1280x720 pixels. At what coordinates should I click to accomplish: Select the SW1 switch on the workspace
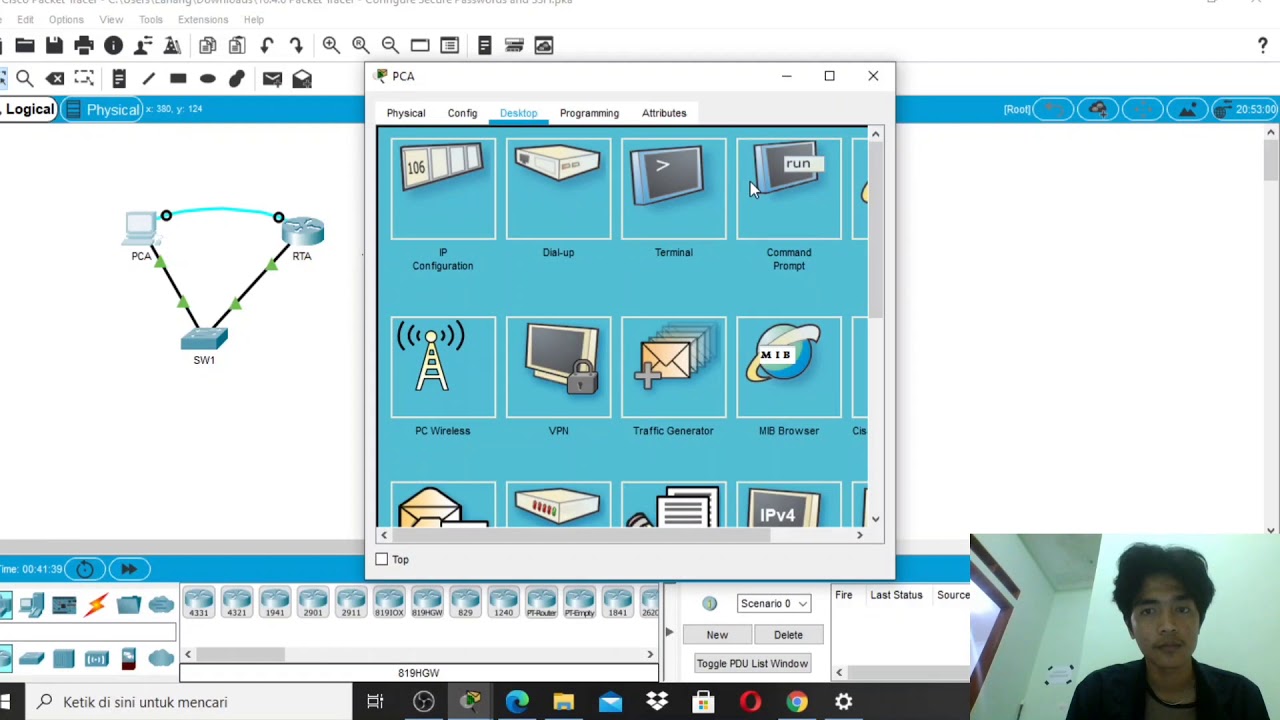coord(204,339)
